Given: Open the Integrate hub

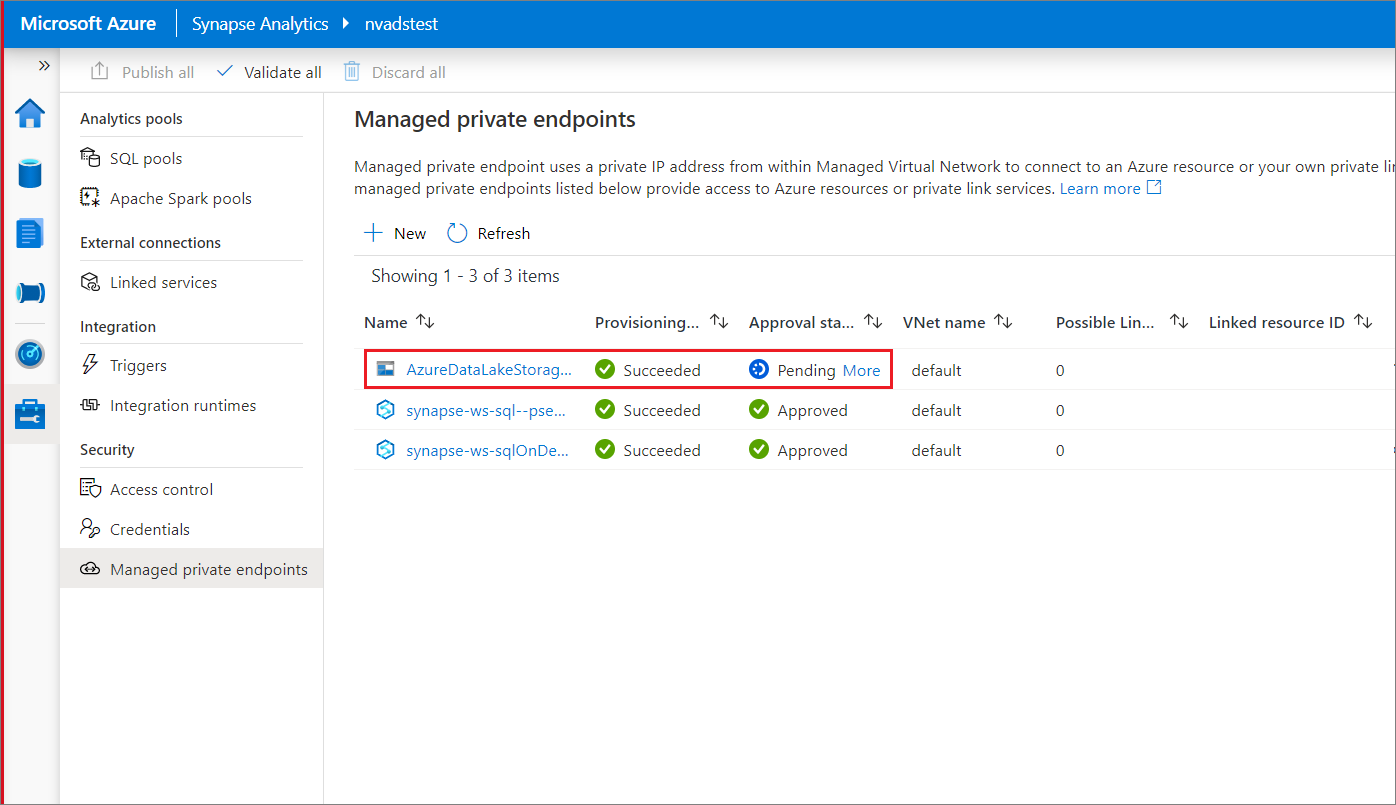Looking at the screenshot, I should click(30, 293).
